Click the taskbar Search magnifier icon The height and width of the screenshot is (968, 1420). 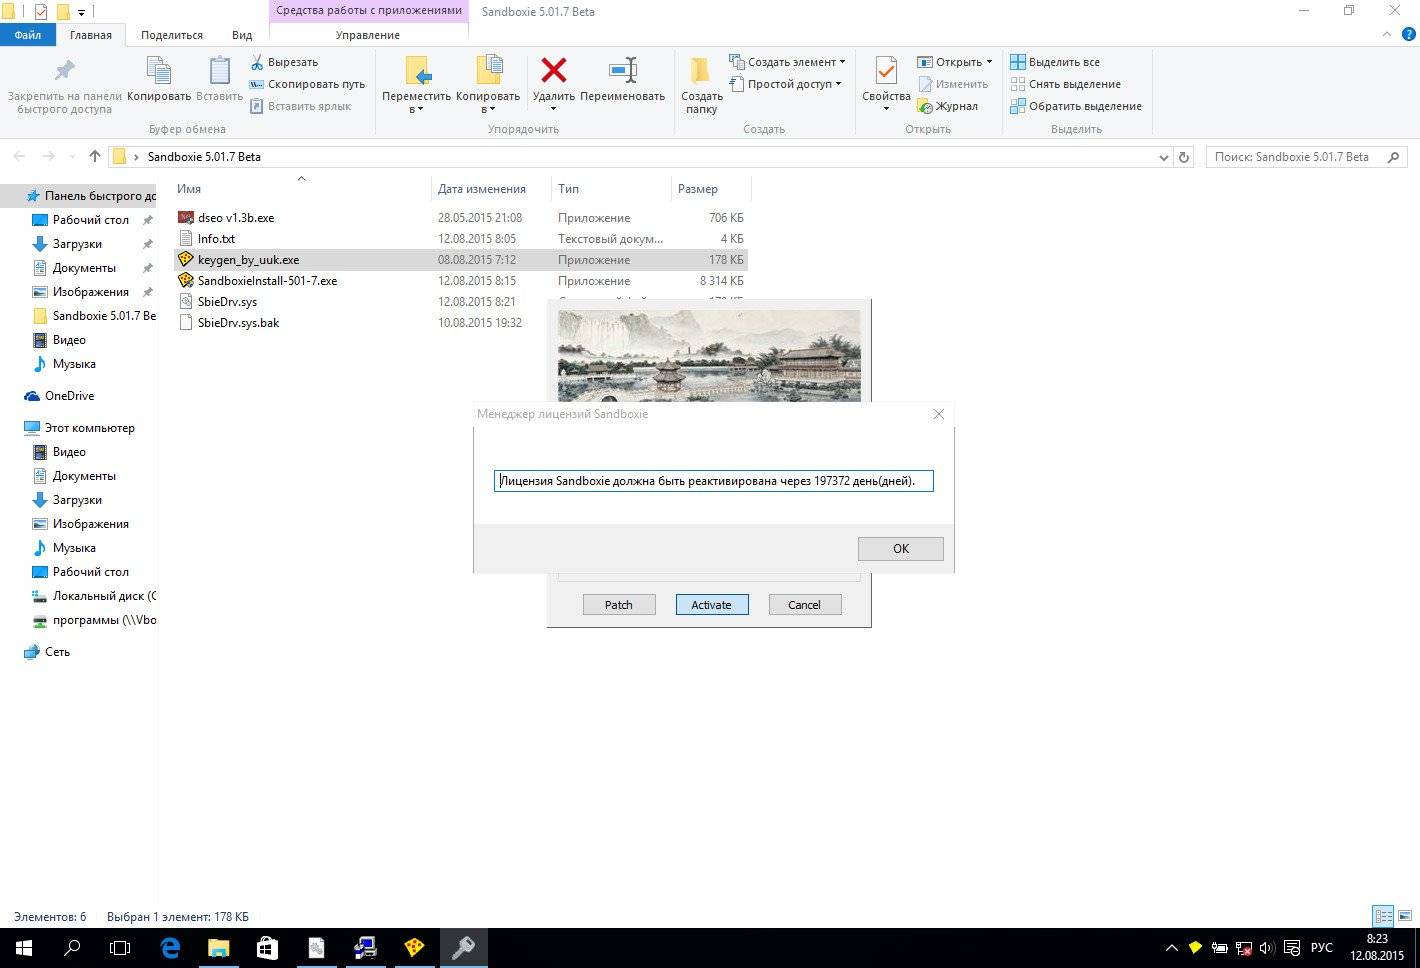click(x=72, y=948)
